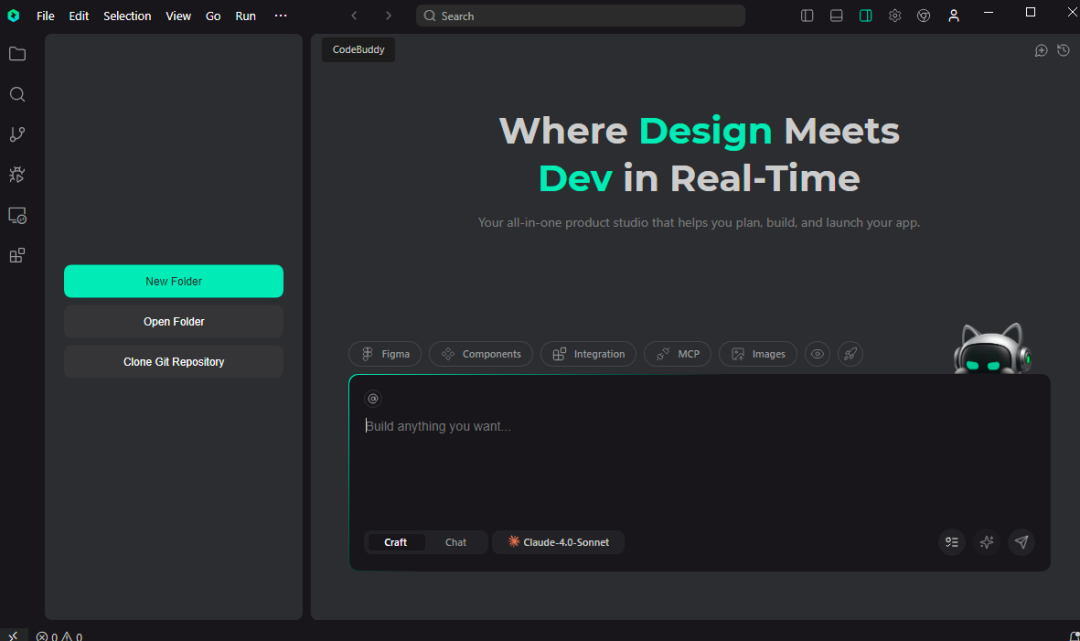Click the Images chip button
Image resolution: width=1080 pixels, height=641 pixels.
758,354
